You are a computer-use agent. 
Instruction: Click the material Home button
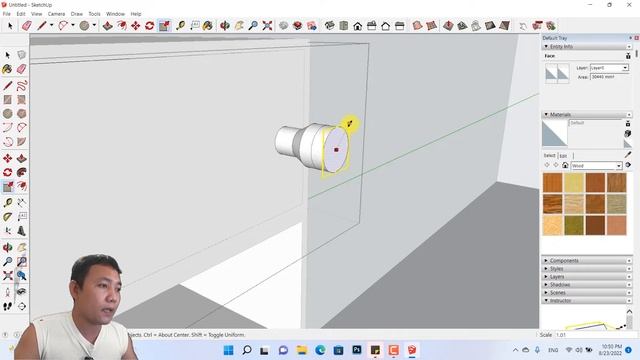point(565,165)
